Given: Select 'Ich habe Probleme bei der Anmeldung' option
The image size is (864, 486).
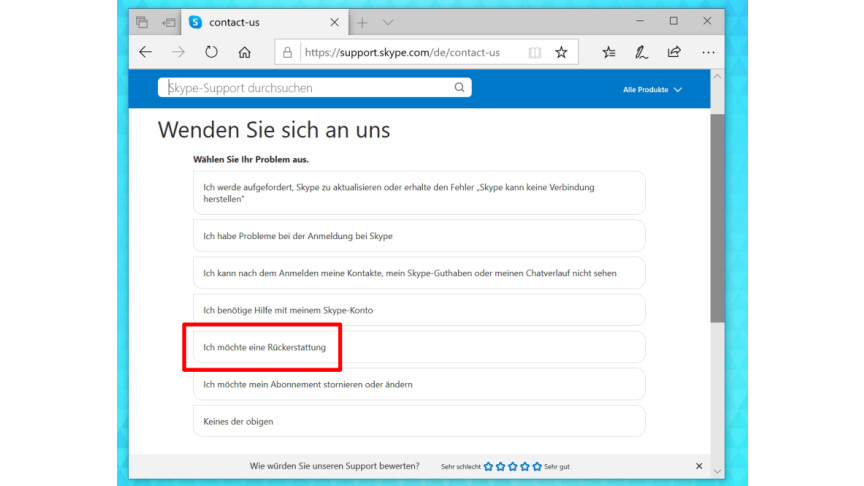Looking at the screenshot, I should coord(419,236).
